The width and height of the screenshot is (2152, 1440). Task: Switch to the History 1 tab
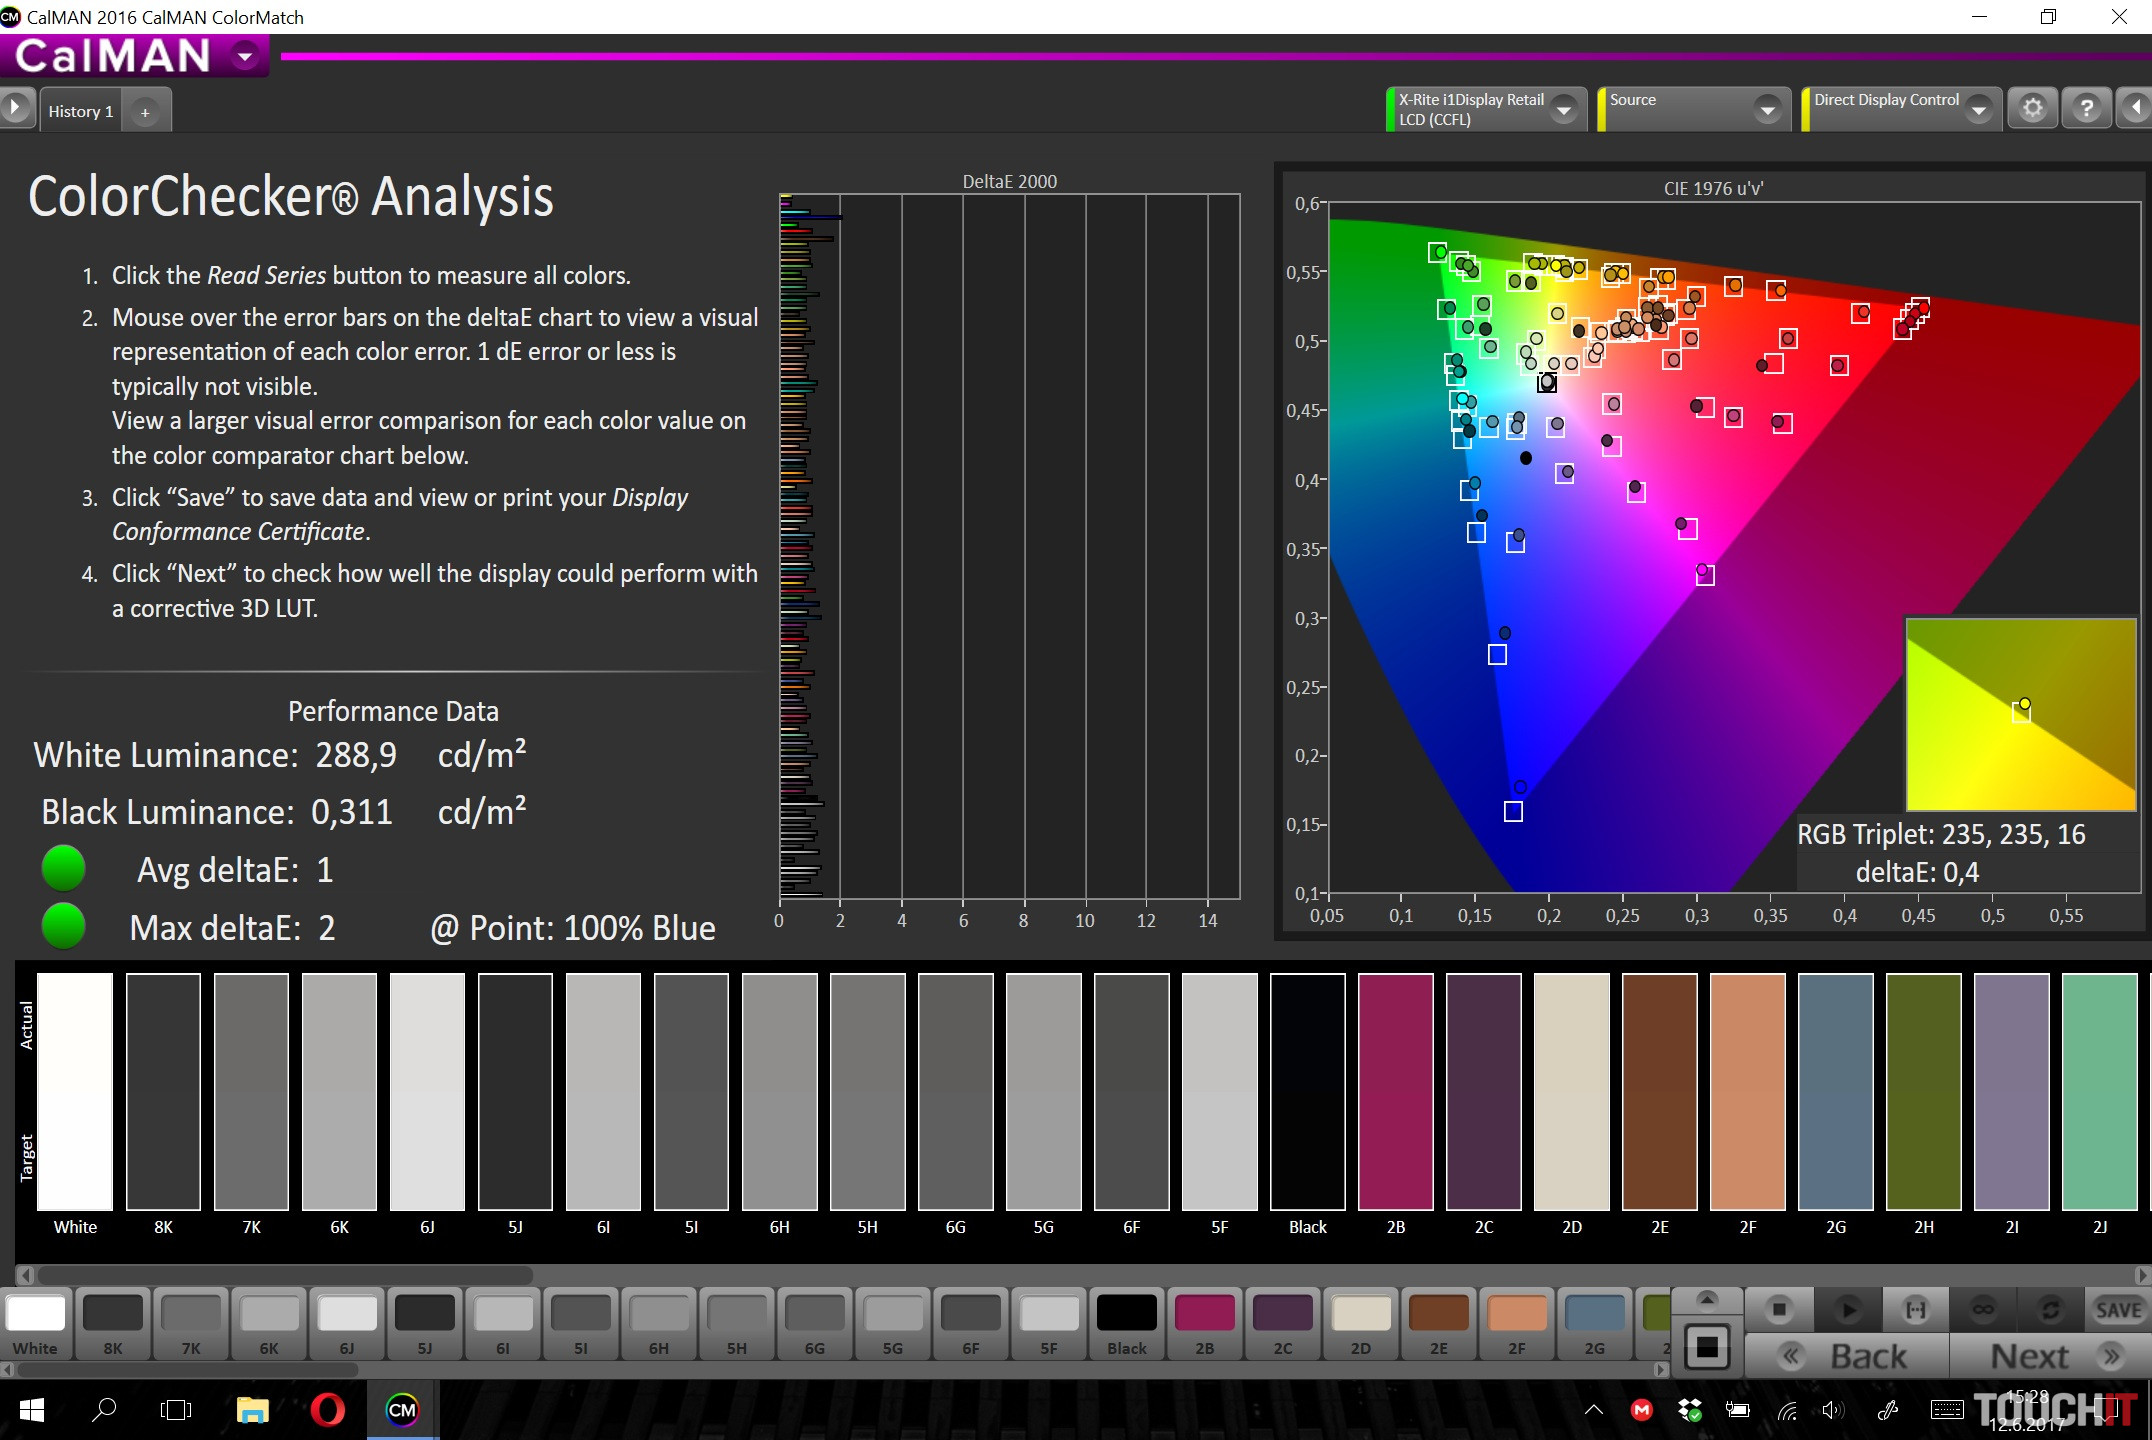pos(80,111)
